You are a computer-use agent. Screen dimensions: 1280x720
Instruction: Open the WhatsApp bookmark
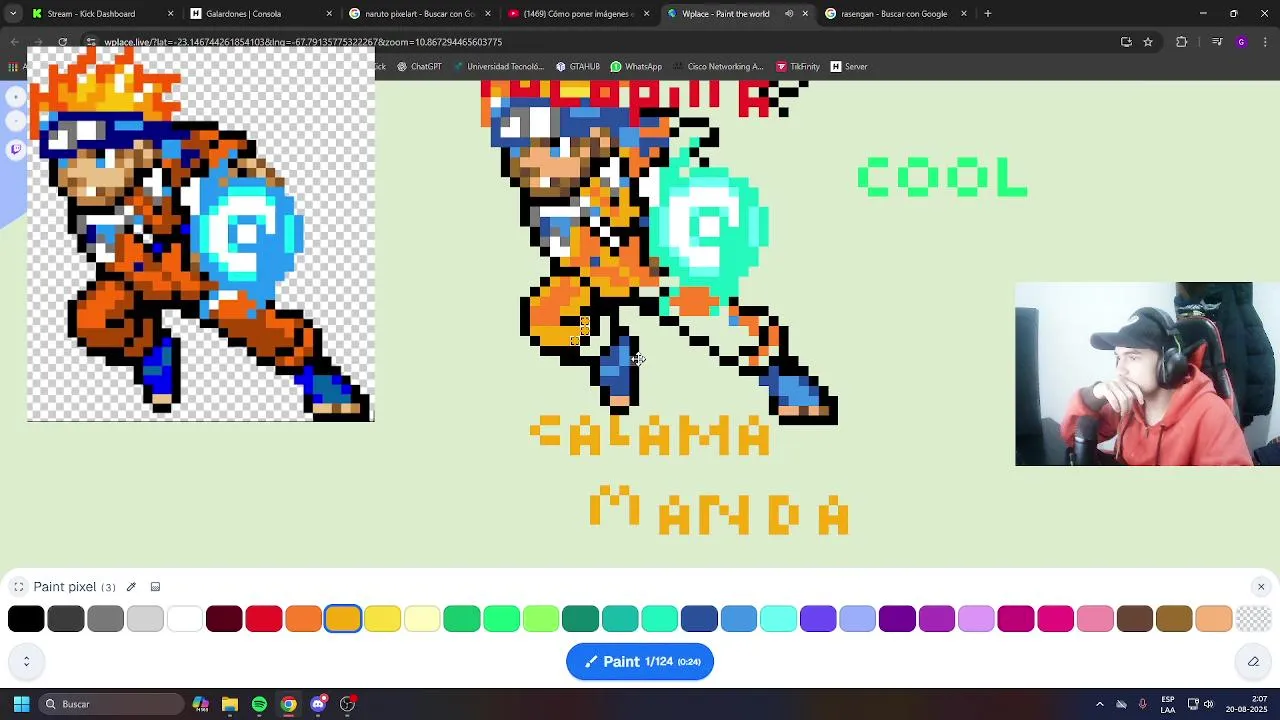pos(636,67)
